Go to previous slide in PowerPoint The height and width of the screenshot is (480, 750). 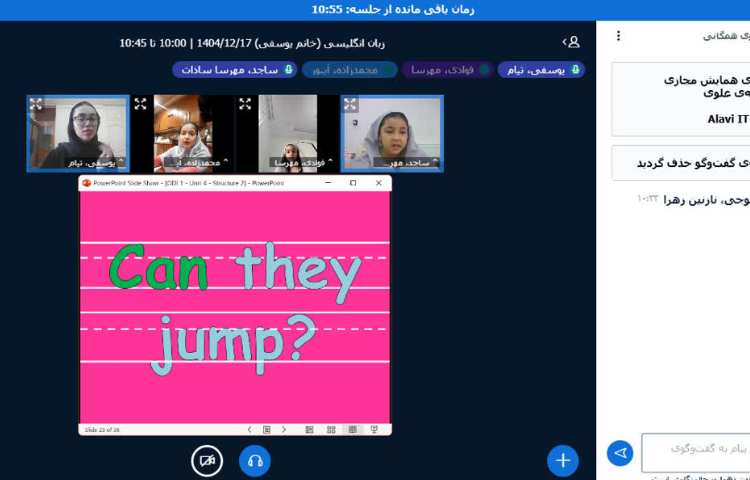pos(249,429)
